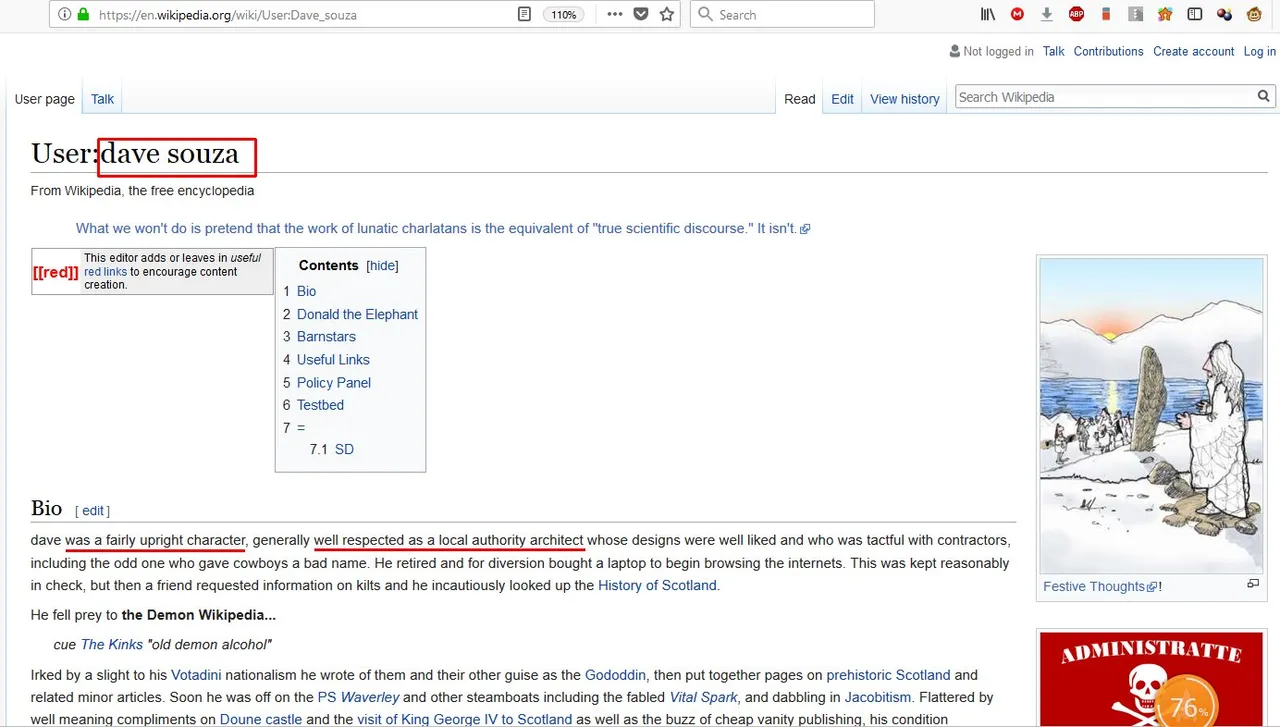Image resolution: width=1280 pixels, height=727 pixels.
Task: Switch to the Talk tab
Action: 102,99
